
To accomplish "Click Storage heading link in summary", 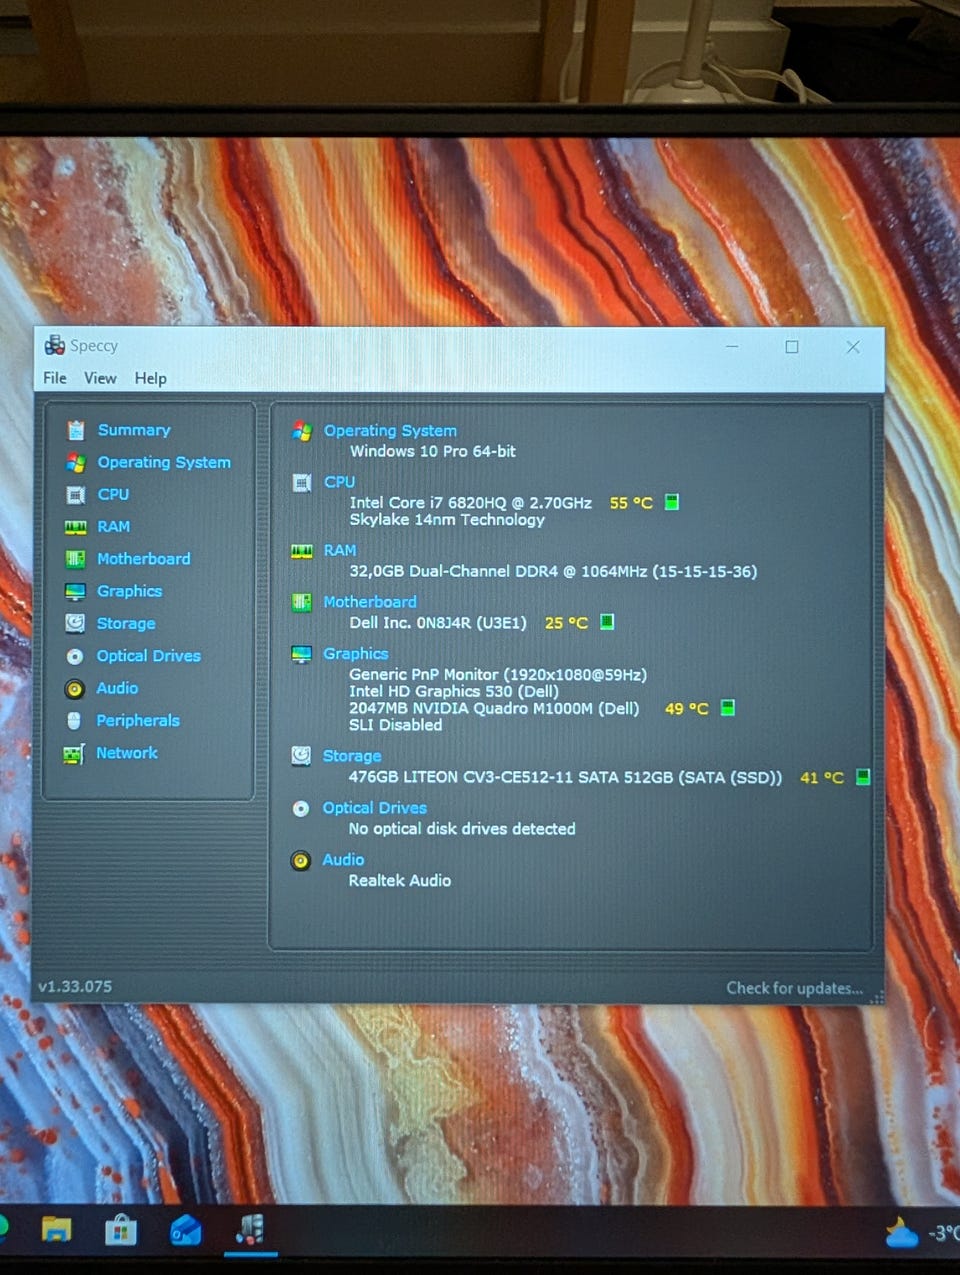I will 352,756.
